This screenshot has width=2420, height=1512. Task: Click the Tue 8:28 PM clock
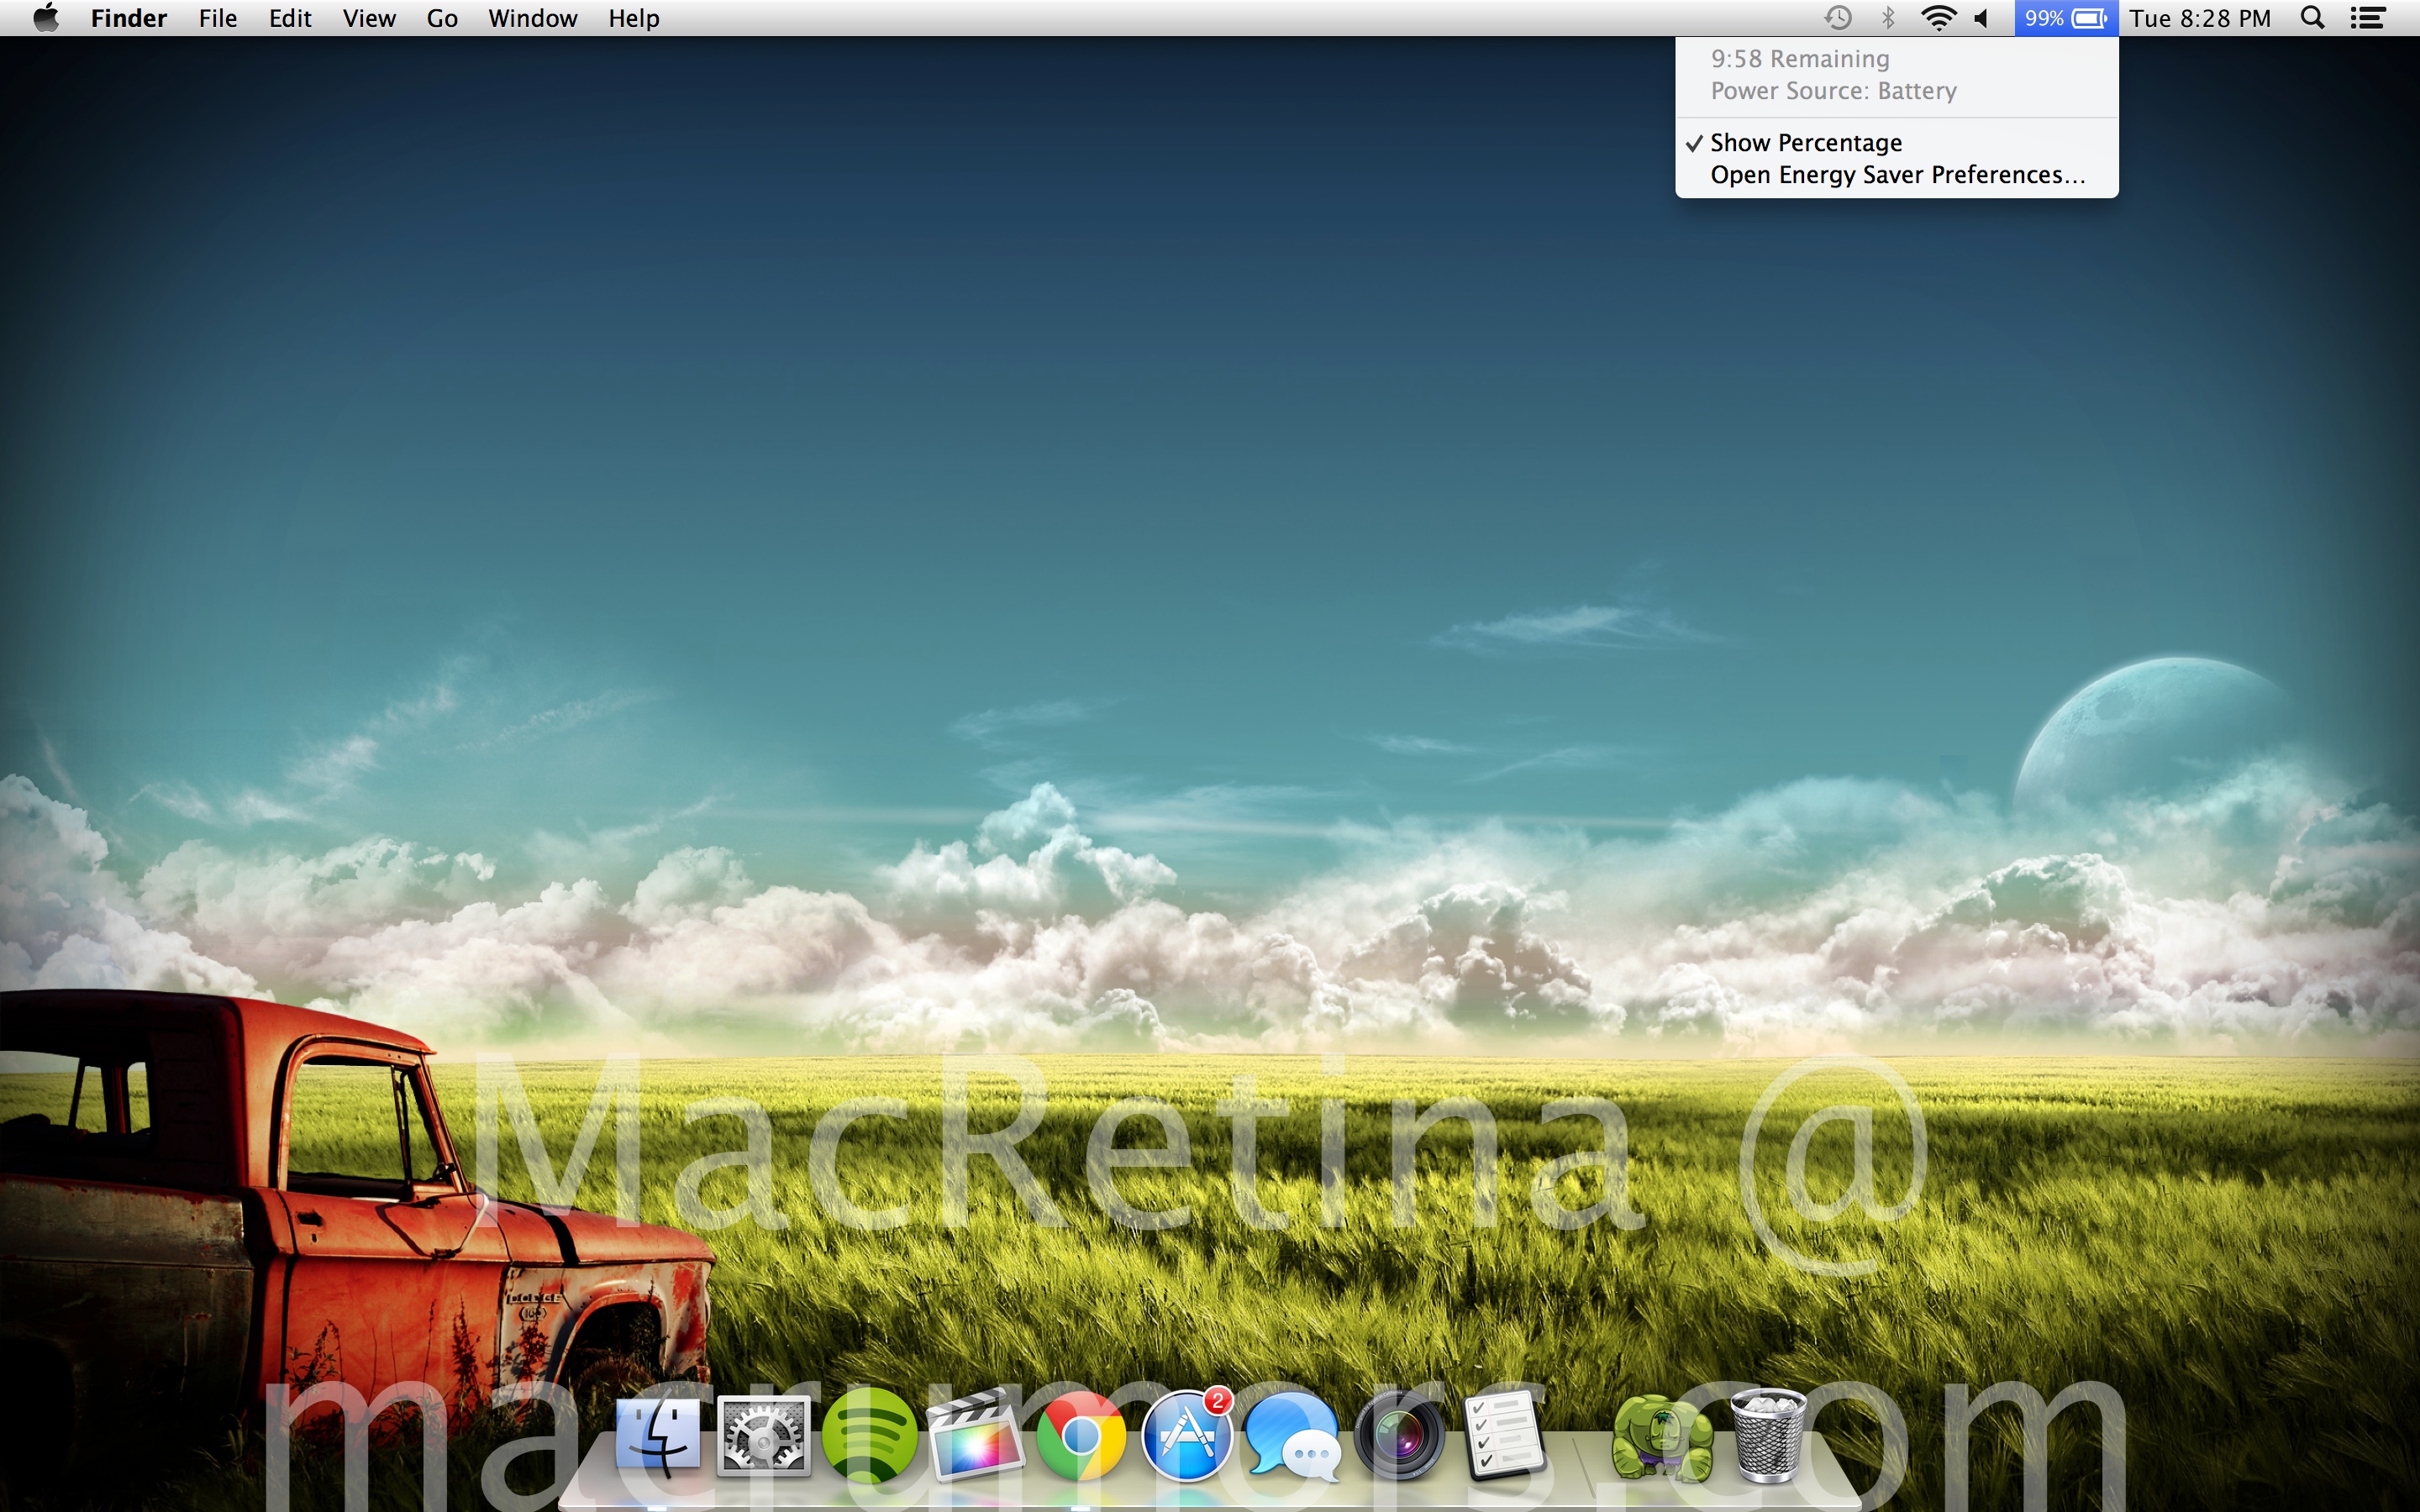coord(2200,18)
